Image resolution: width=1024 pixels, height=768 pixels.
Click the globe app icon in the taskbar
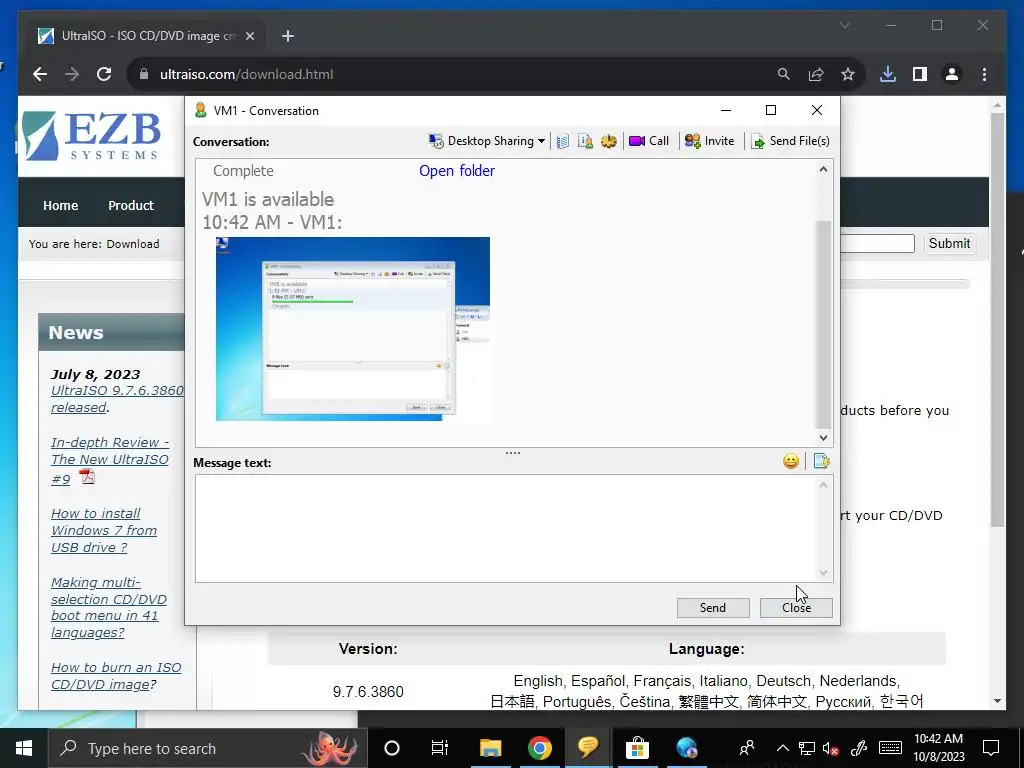[x=687, y=748]
